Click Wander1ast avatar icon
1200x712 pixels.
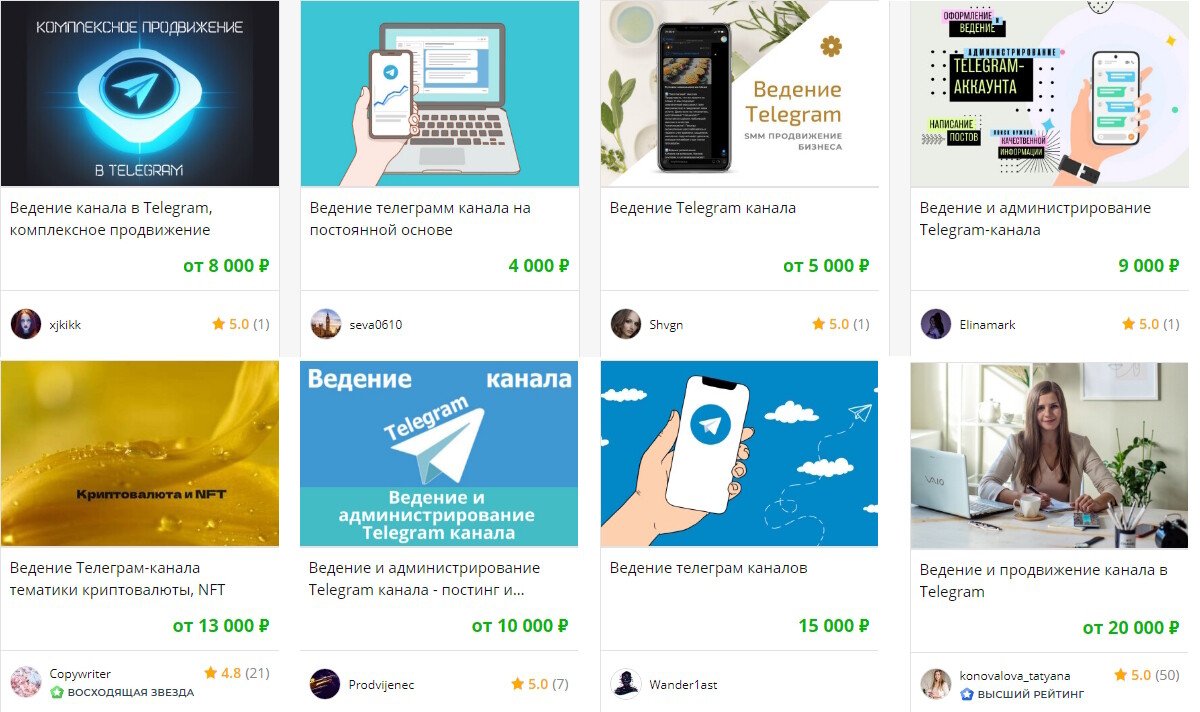pos(626,684)
